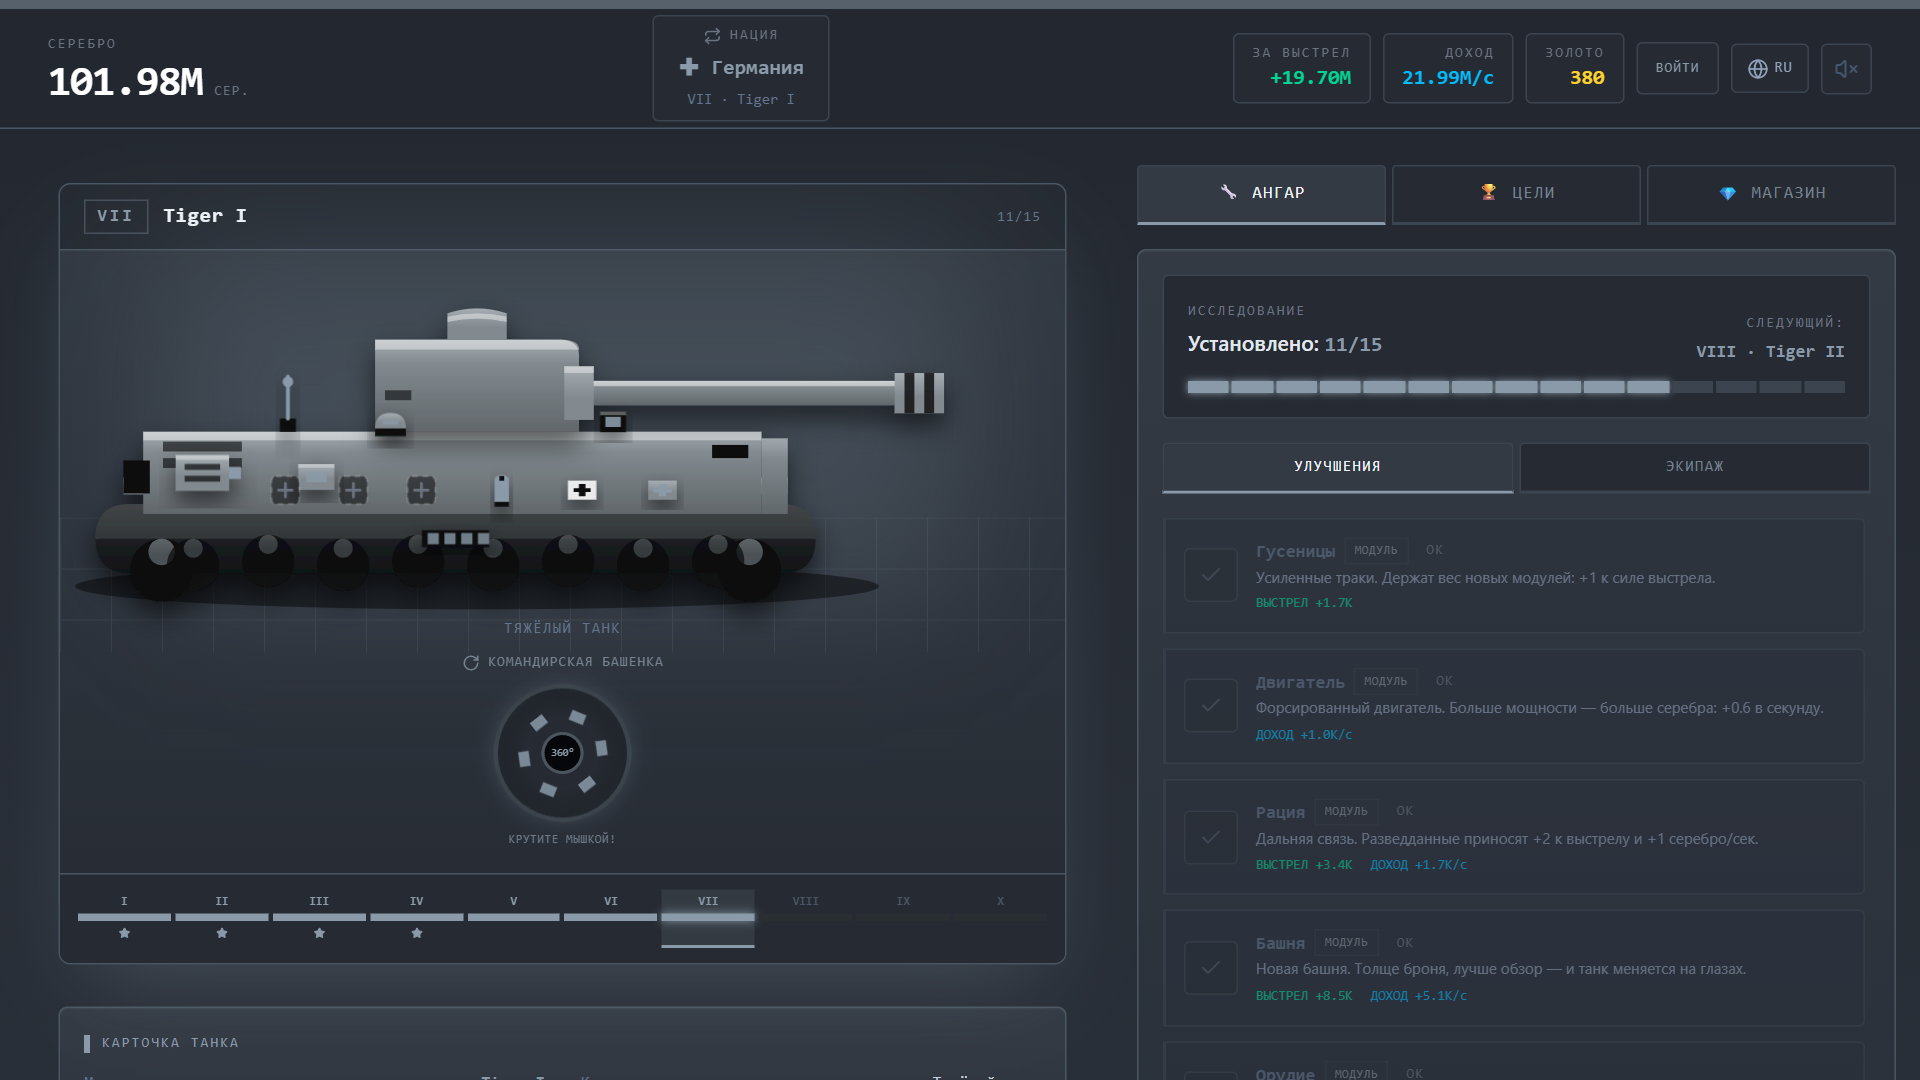Click the silver balance 101.98M

coord(126,82)
